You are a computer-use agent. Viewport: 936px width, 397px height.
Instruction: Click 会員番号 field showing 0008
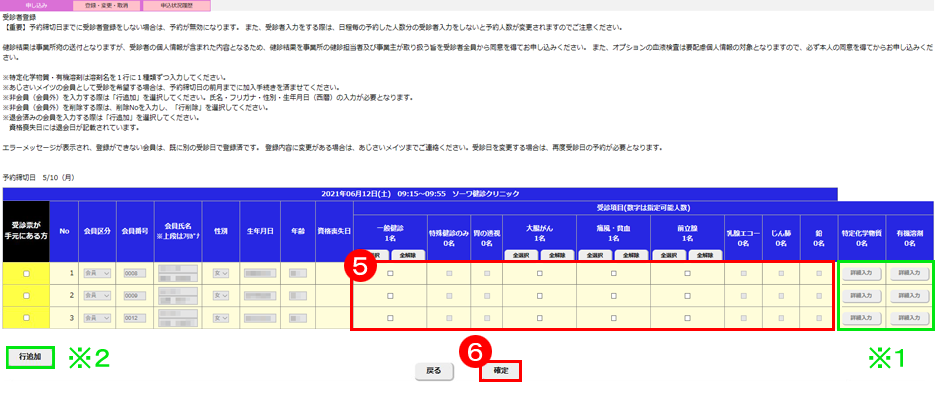click(134, 273)
